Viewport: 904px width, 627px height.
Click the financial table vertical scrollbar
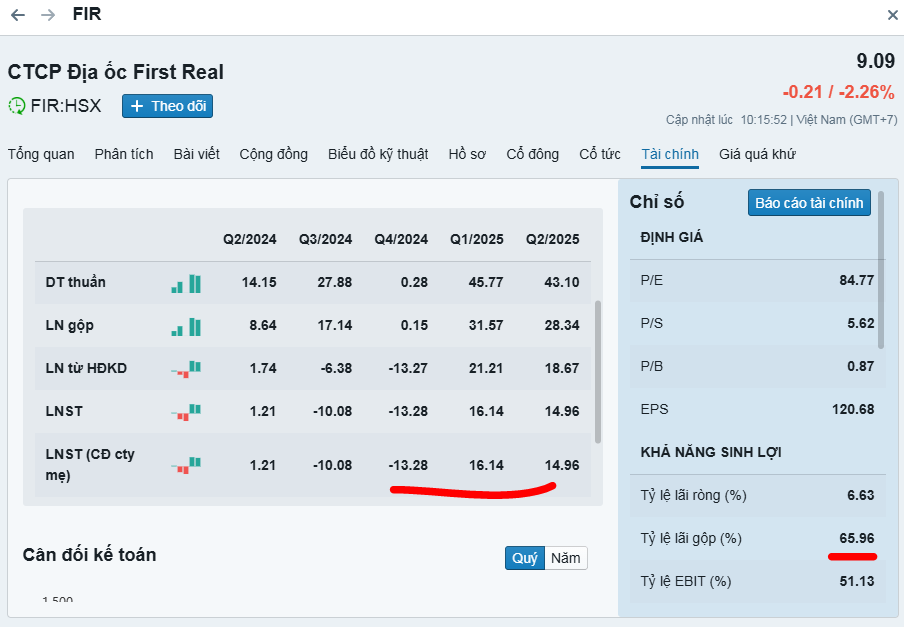(x=598, y=372)
